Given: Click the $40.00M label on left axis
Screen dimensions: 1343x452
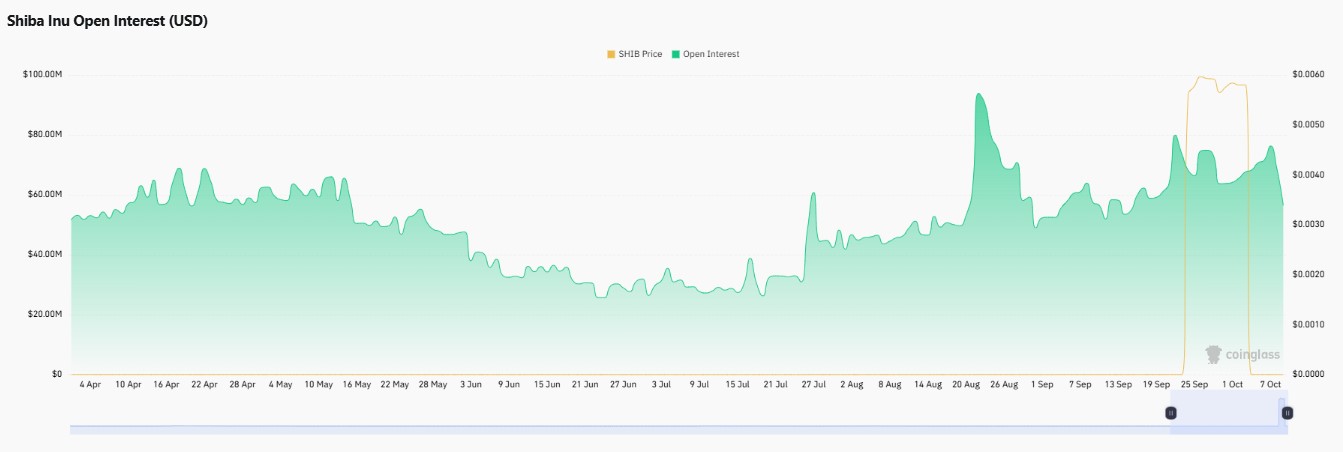Looking at the screenshot, I should pyautogui.click(x=46, y=255).
